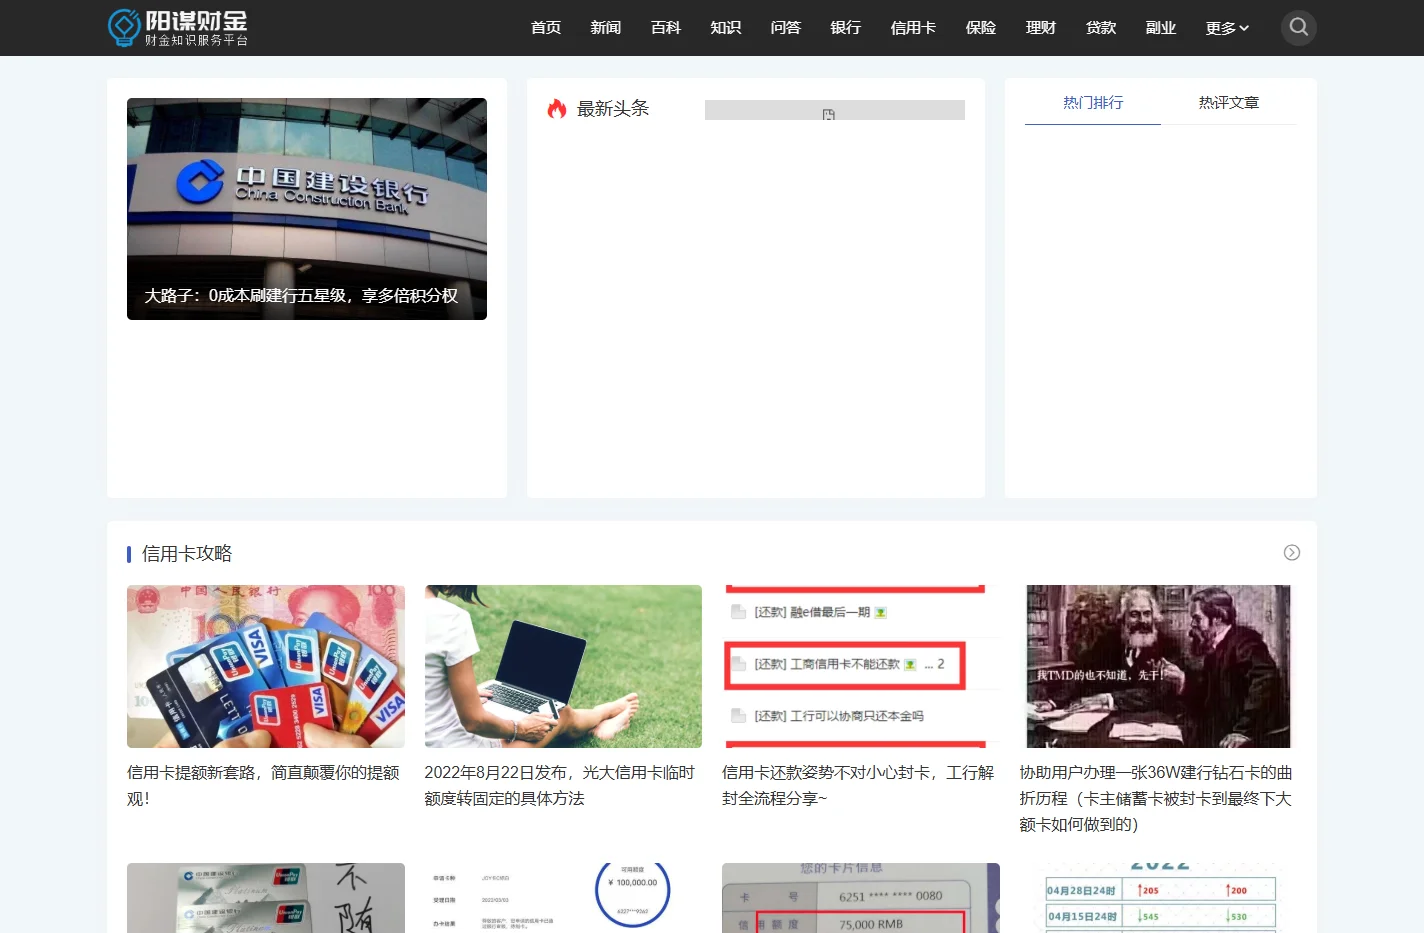
Task: Open the Marx and Engels painting thumbnail
Action: (1158, 666)
